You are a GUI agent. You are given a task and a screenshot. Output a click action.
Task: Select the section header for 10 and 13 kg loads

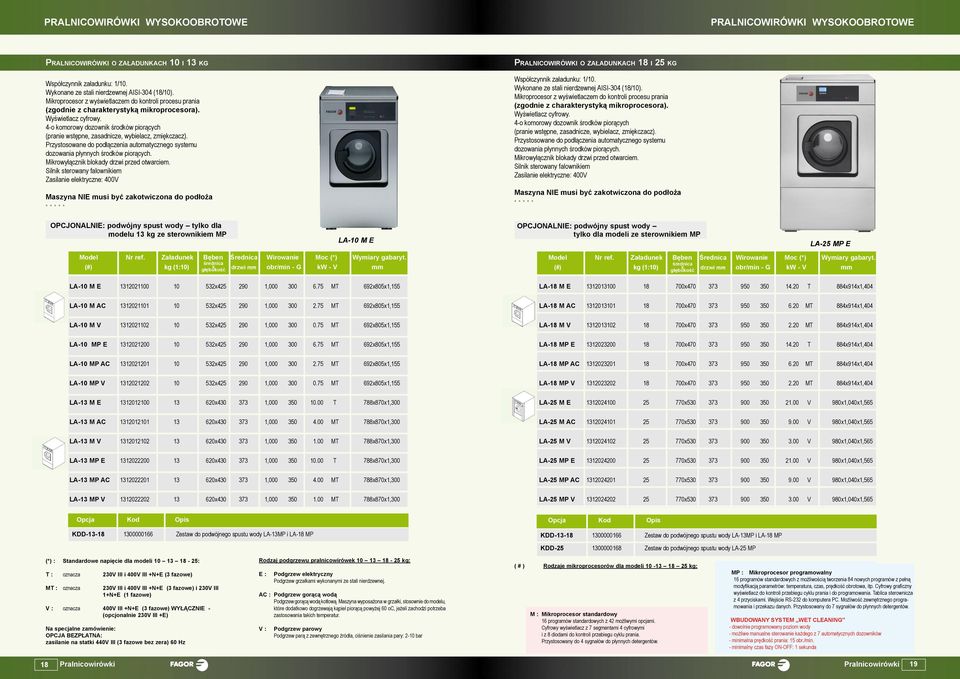click(x=127, y=62)
